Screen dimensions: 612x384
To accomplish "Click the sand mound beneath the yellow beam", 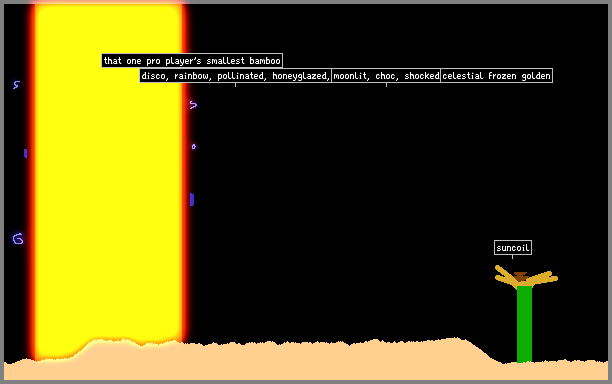I will (125, 351).
